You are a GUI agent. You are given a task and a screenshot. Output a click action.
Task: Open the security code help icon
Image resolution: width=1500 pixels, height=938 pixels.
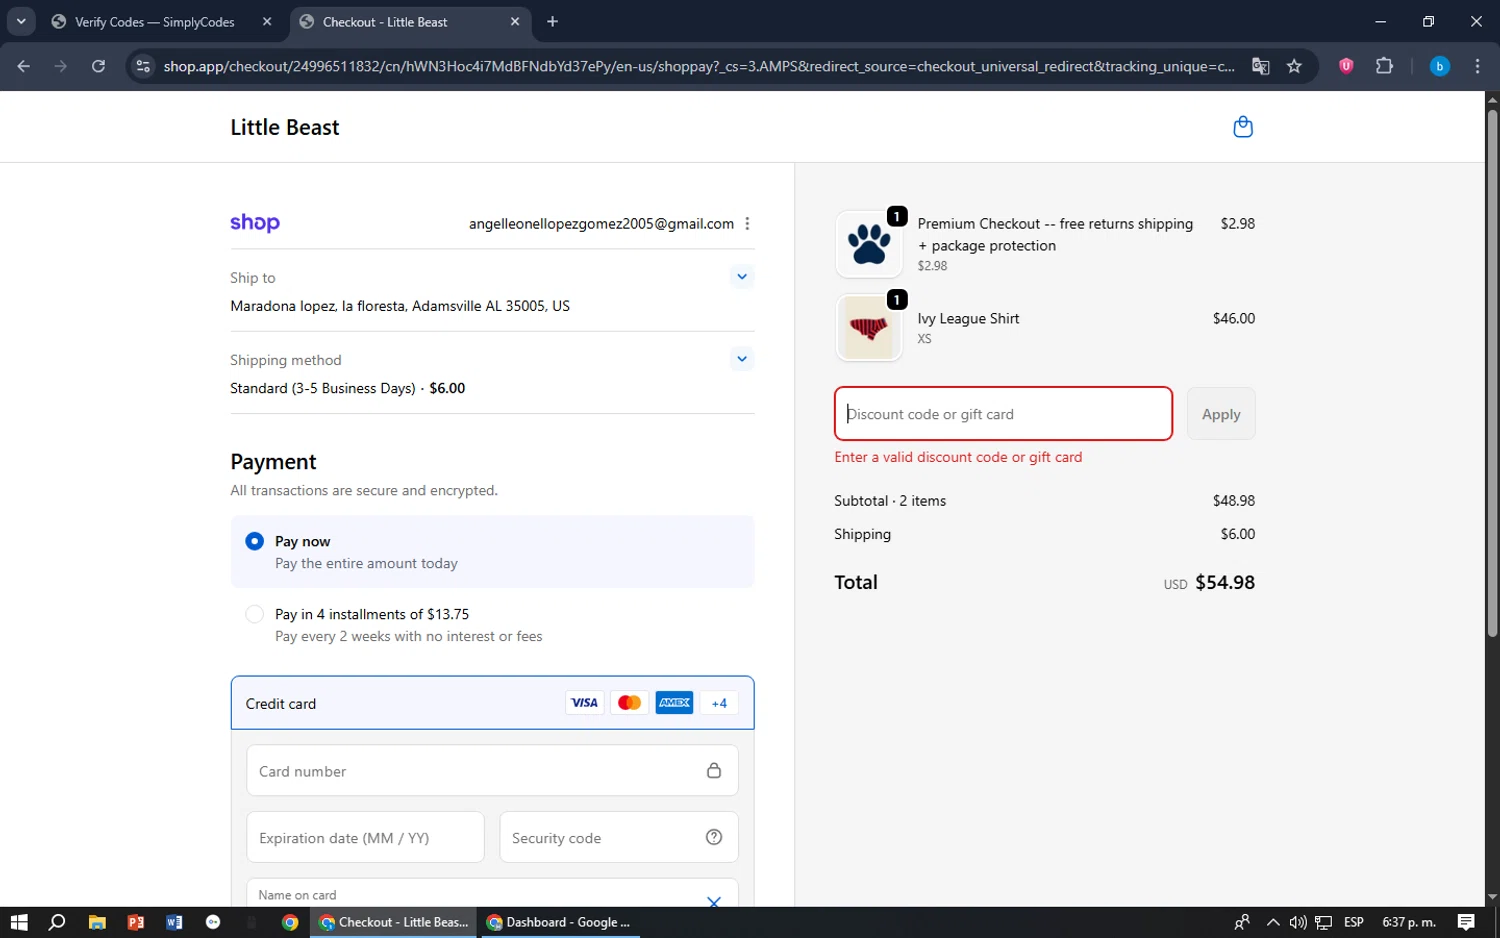pyautogui.click(x=714, y=837)
